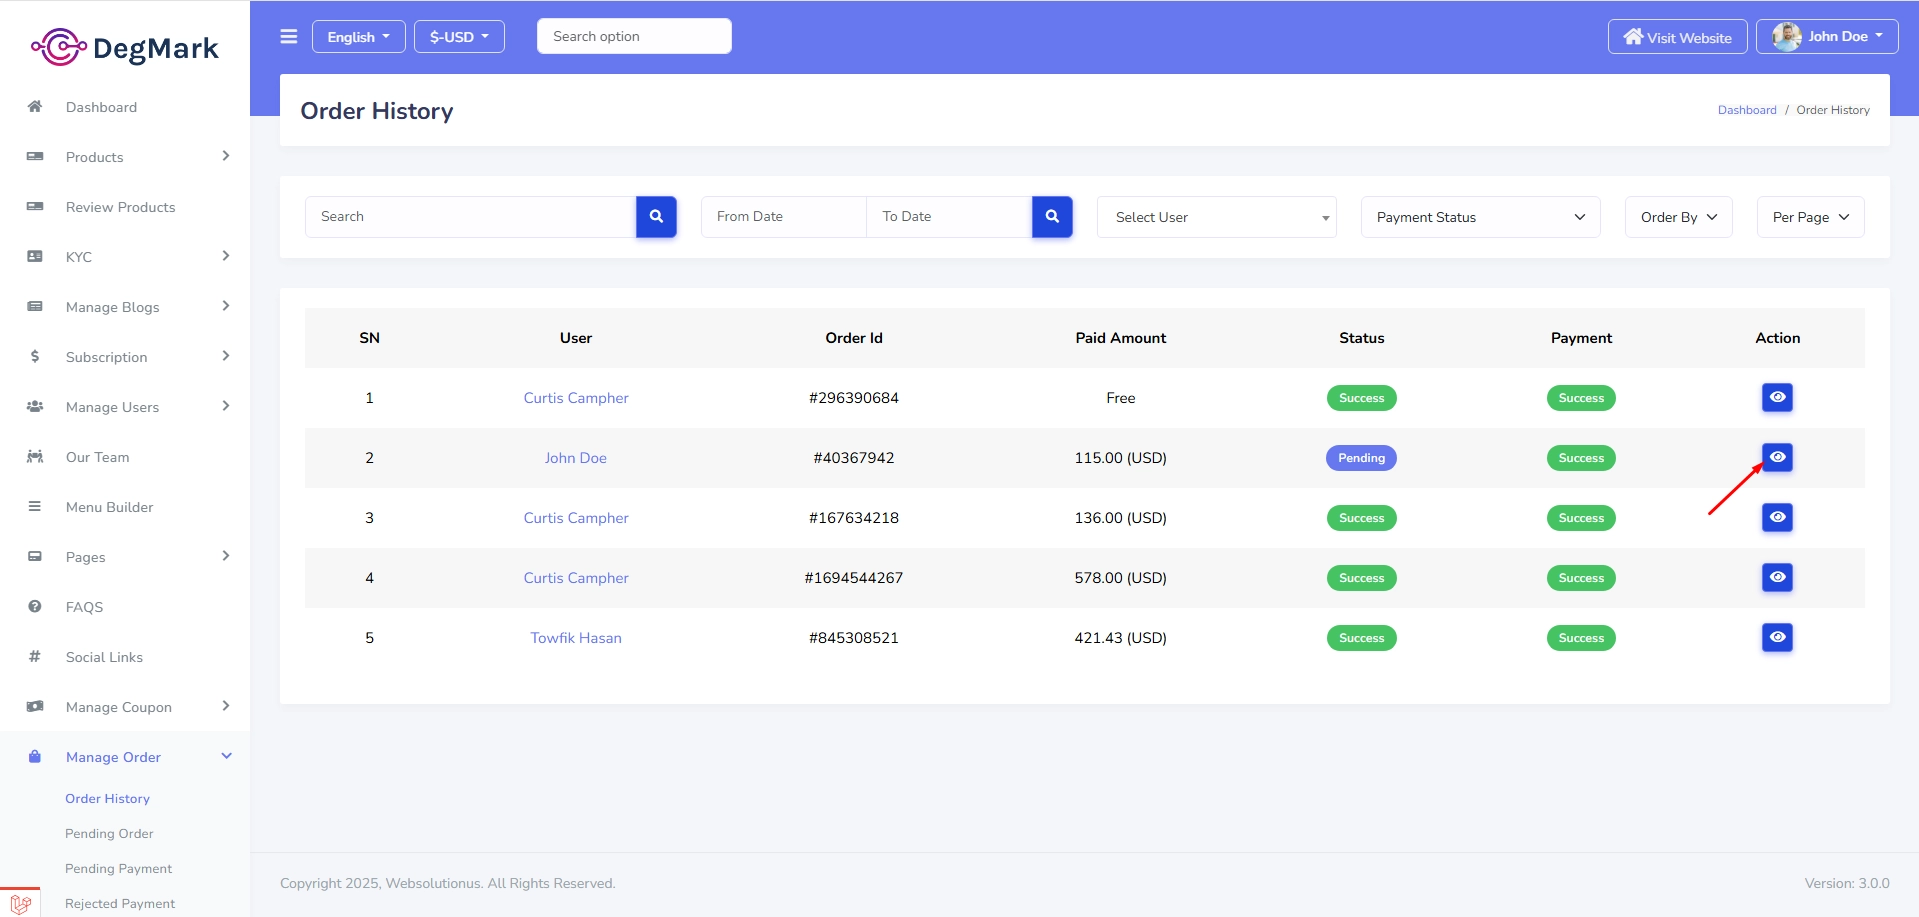Go to Pending Order submenu item
The height and width of the screenshot is (917, 1919).
(x=109, y=834)
